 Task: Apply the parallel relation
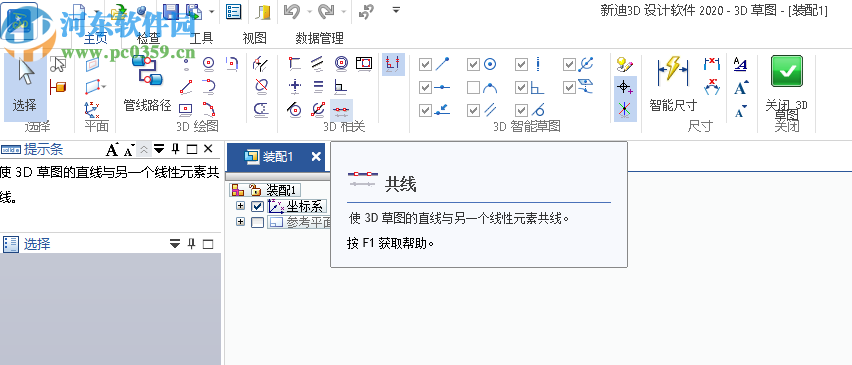click(x=318, y=64)
